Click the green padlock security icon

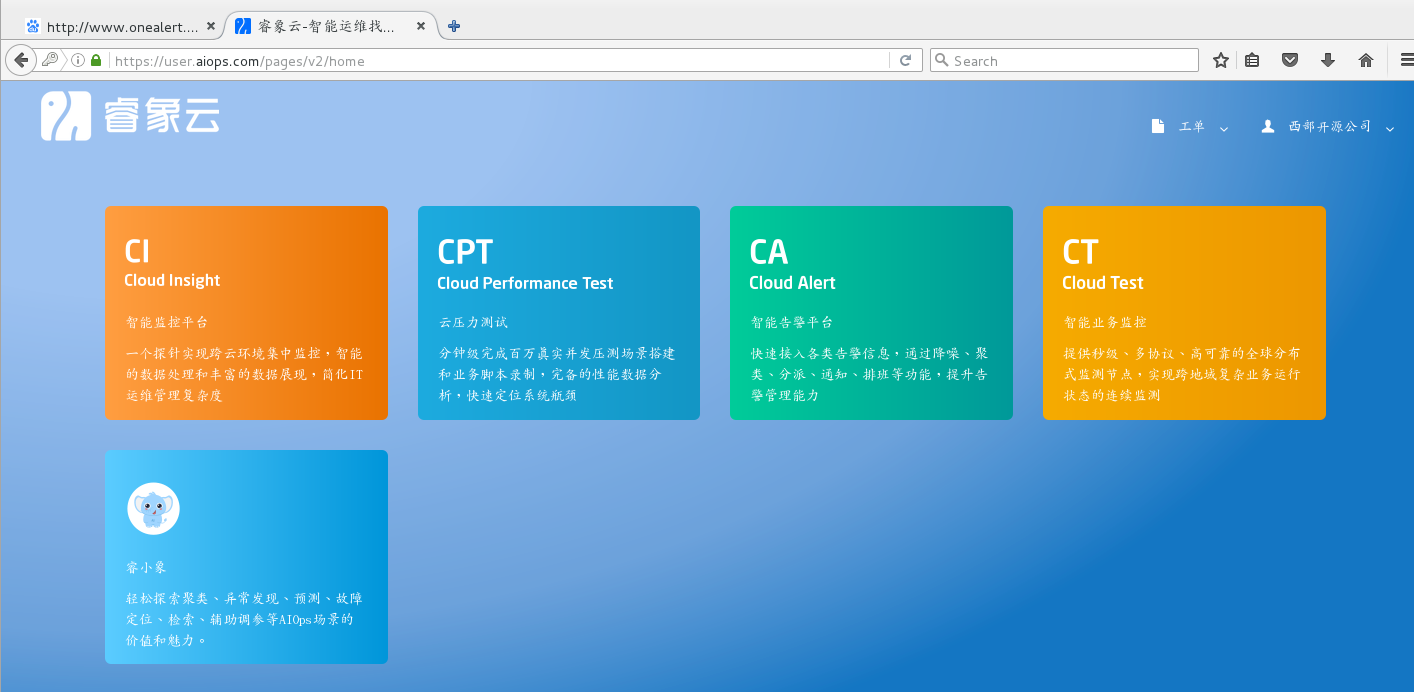(96, 60)
